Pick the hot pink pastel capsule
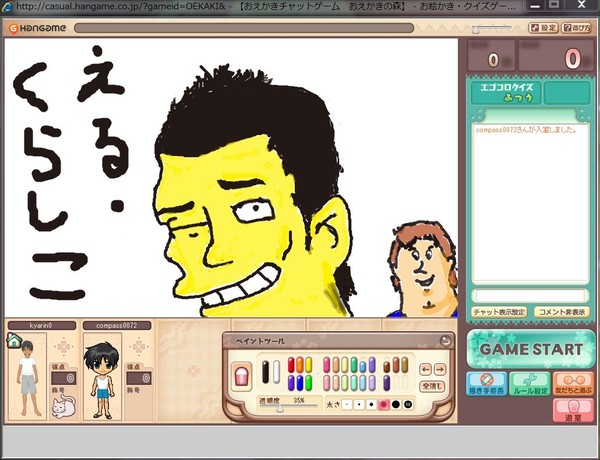Viewport: 600px width, 460px height. [326, 365]
